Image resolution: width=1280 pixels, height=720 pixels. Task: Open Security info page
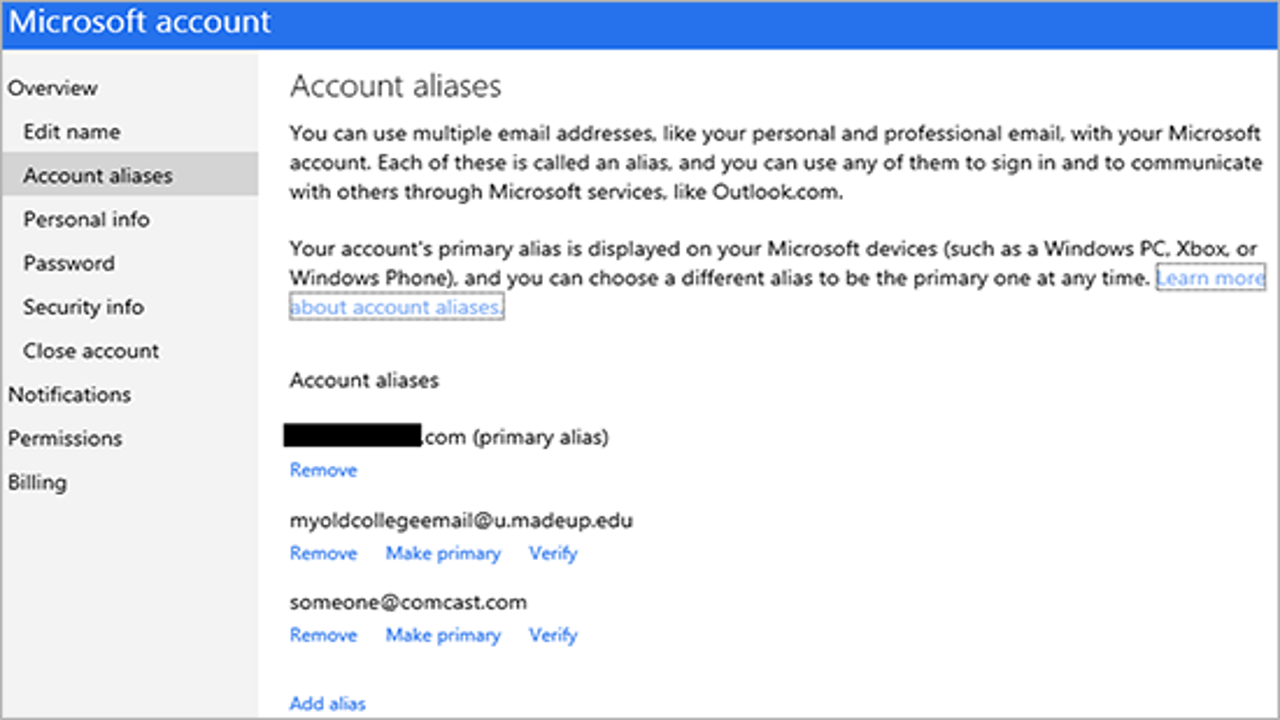point(84,307)
